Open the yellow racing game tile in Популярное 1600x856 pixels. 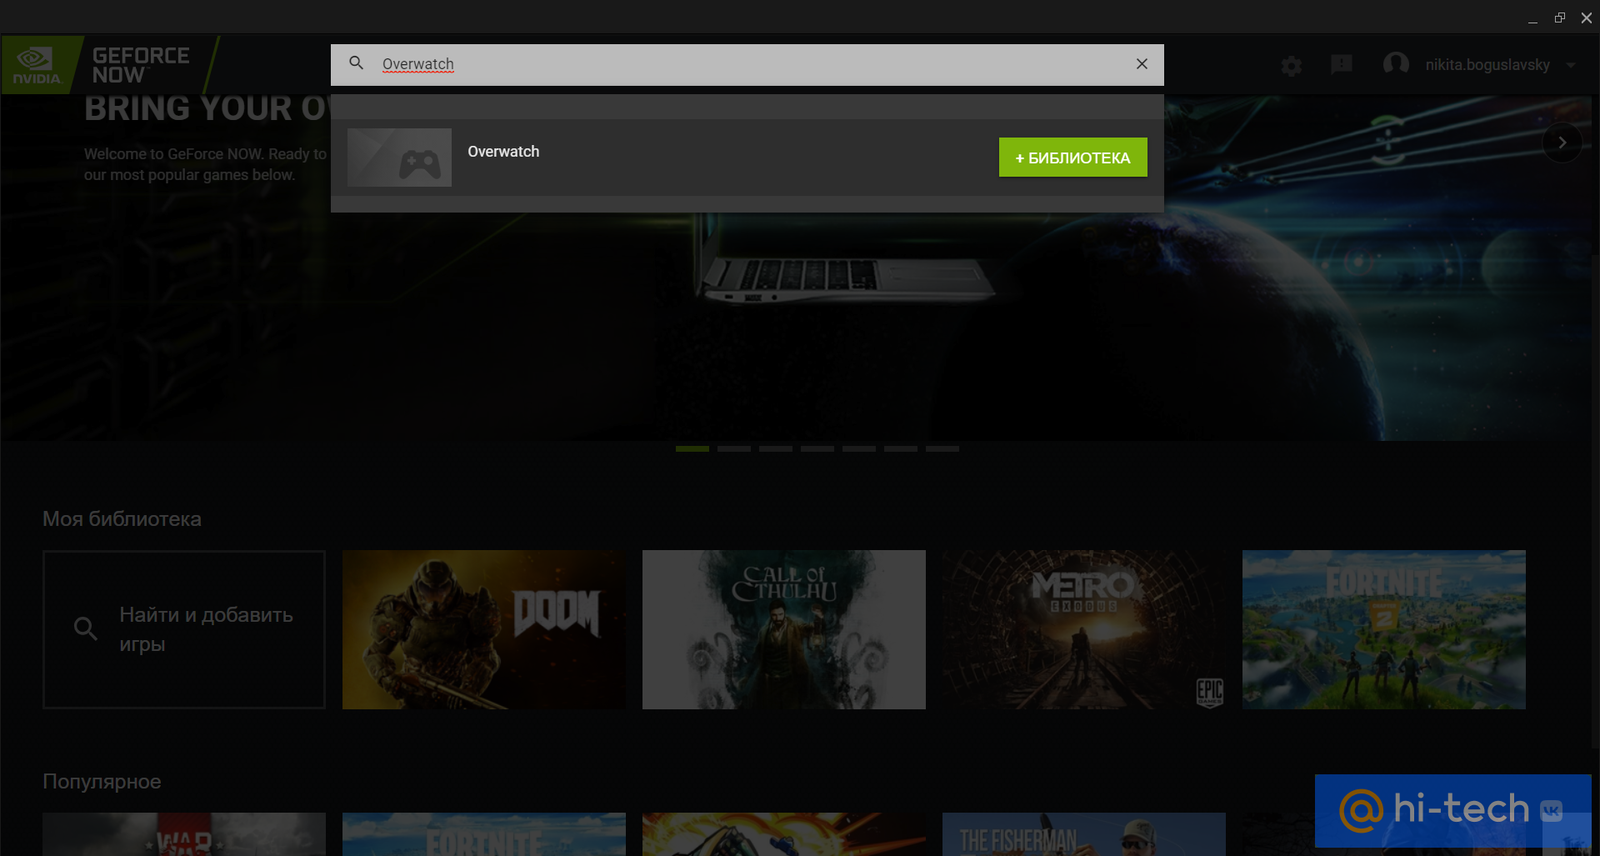click(x=784, y=834)
